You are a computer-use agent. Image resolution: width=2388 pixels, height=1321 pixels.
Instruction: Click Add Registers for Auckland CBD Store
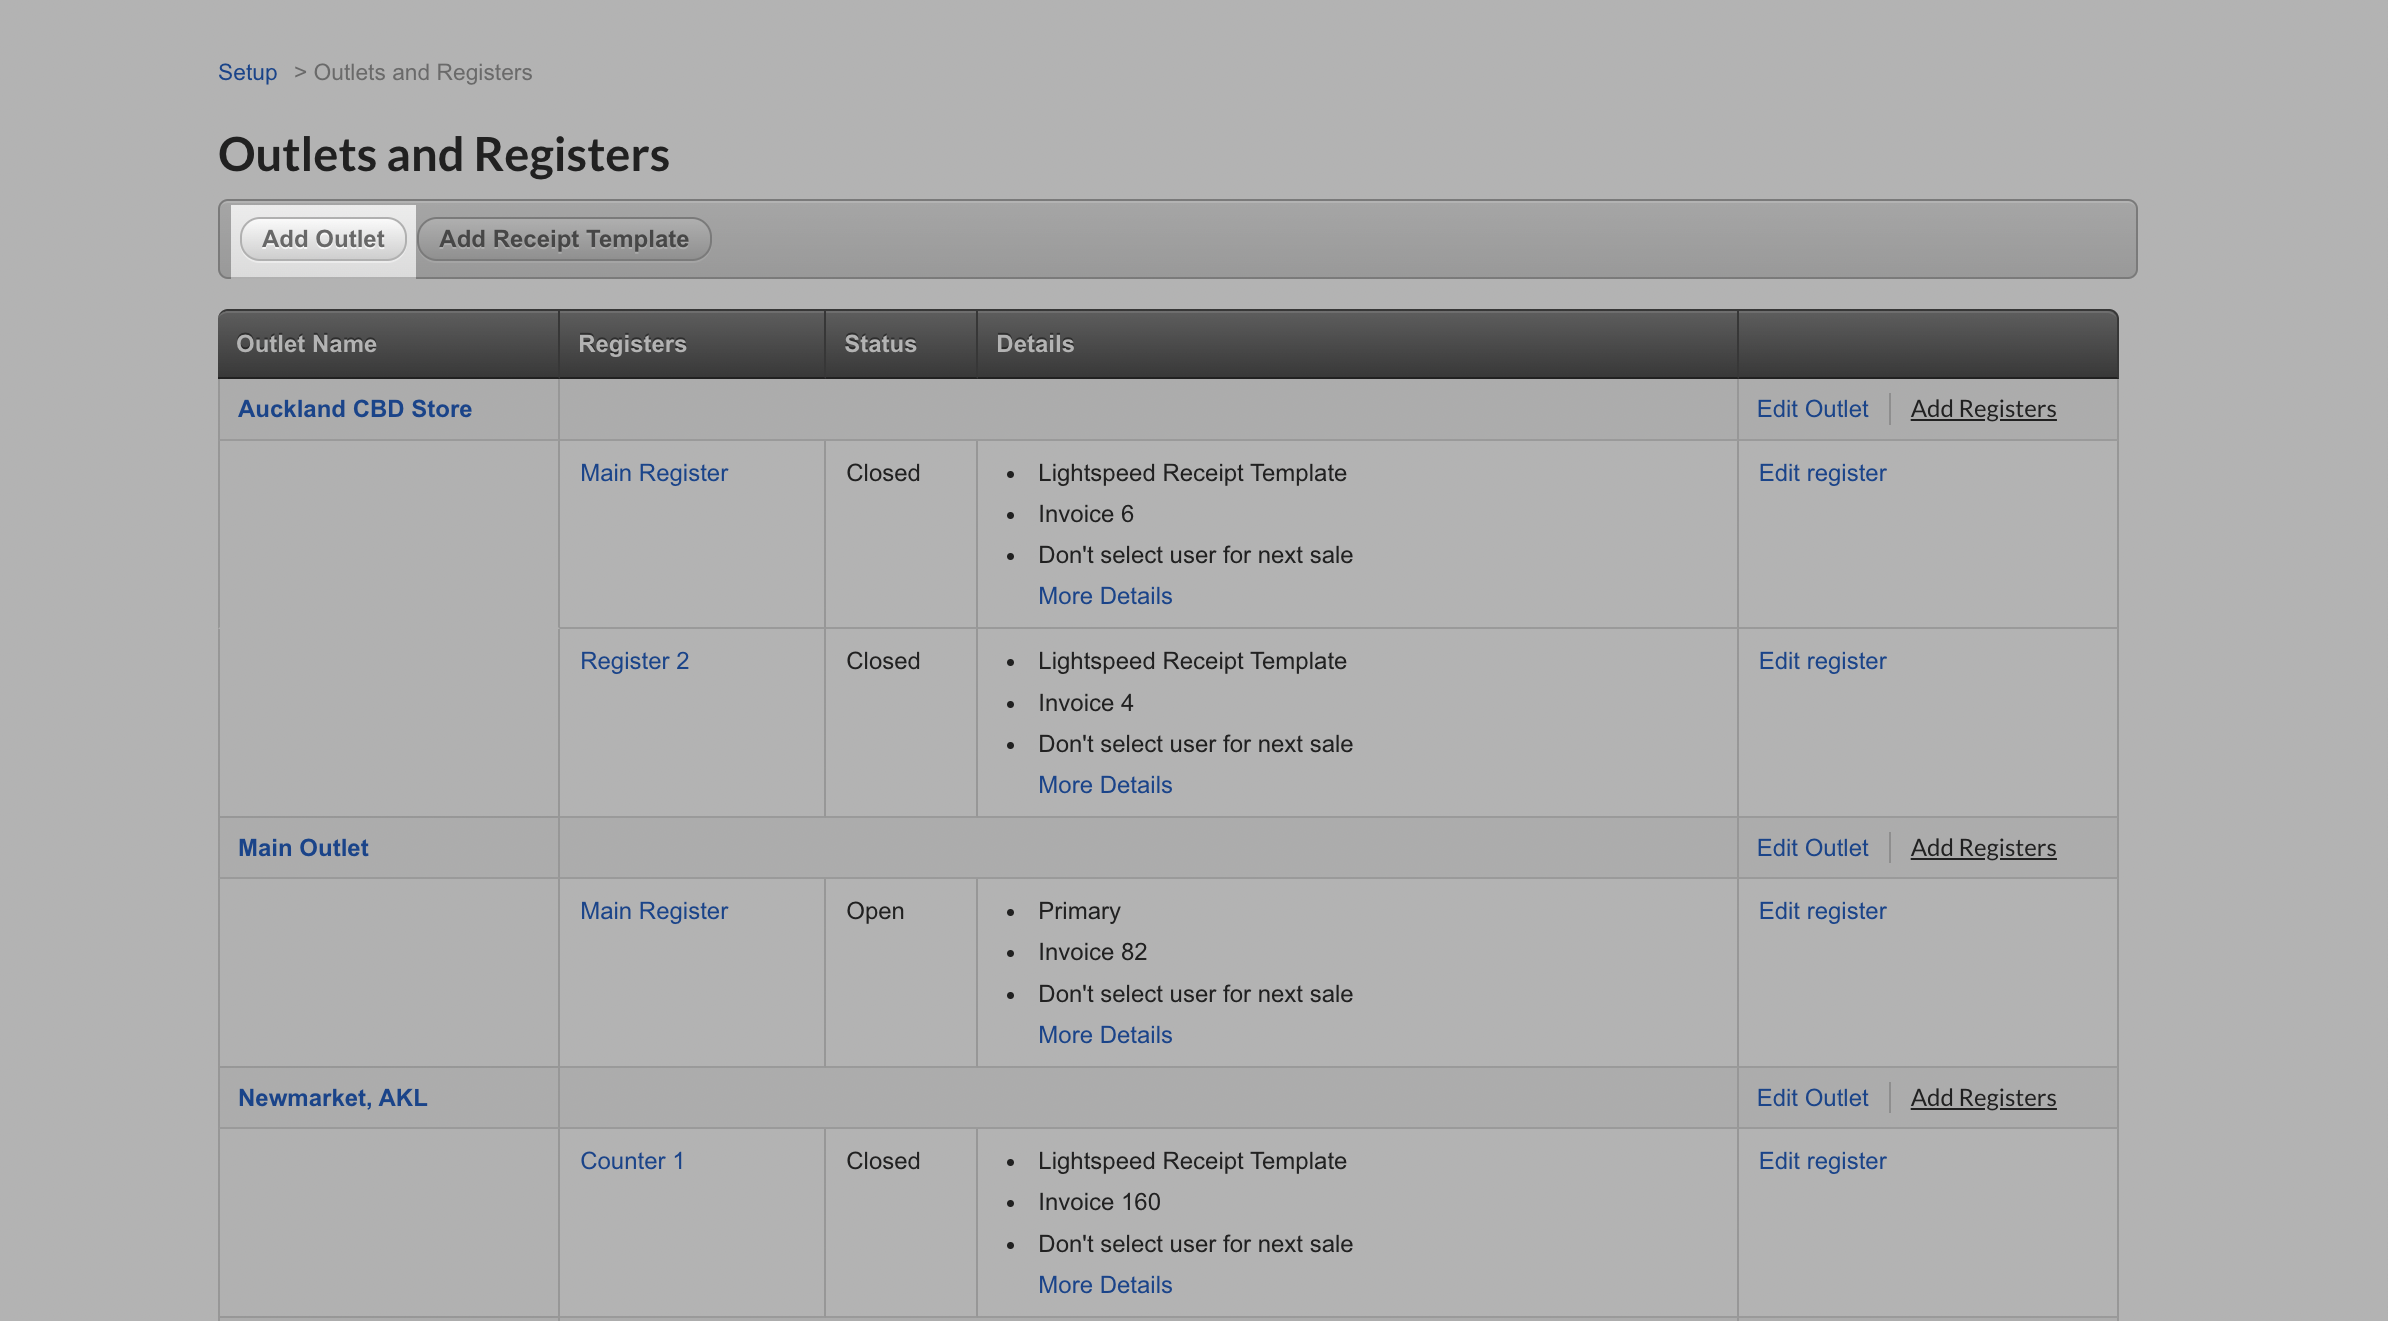point(1983,408)
